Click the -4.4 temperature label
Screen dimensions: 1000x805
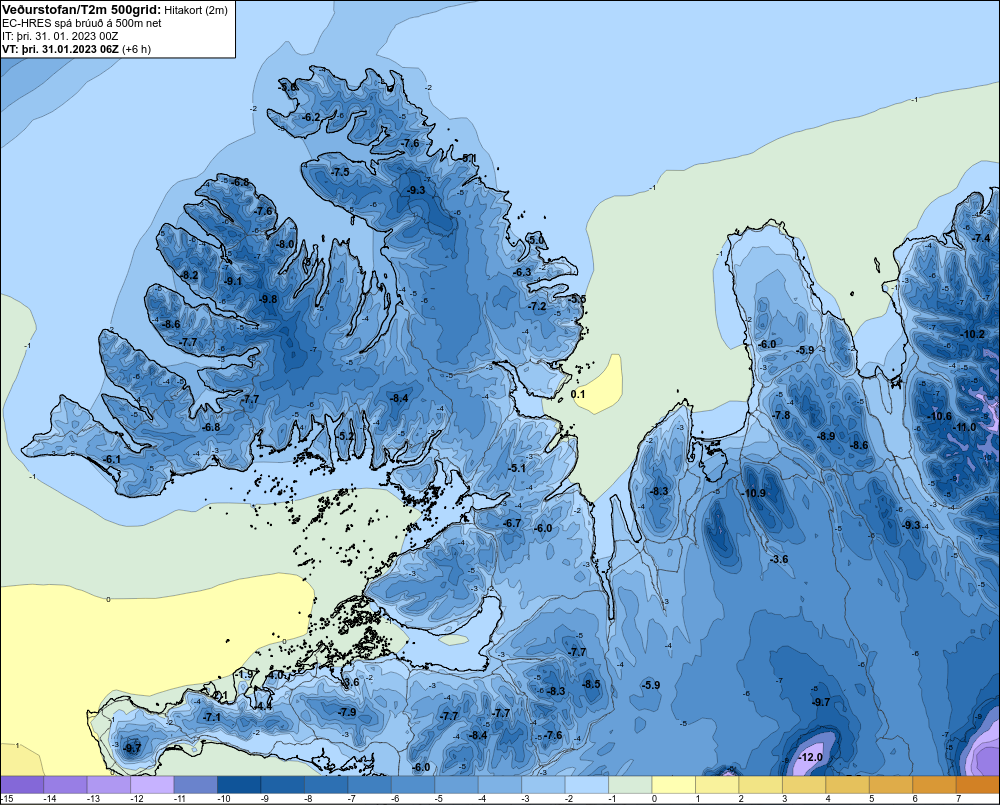coord(263,705)
